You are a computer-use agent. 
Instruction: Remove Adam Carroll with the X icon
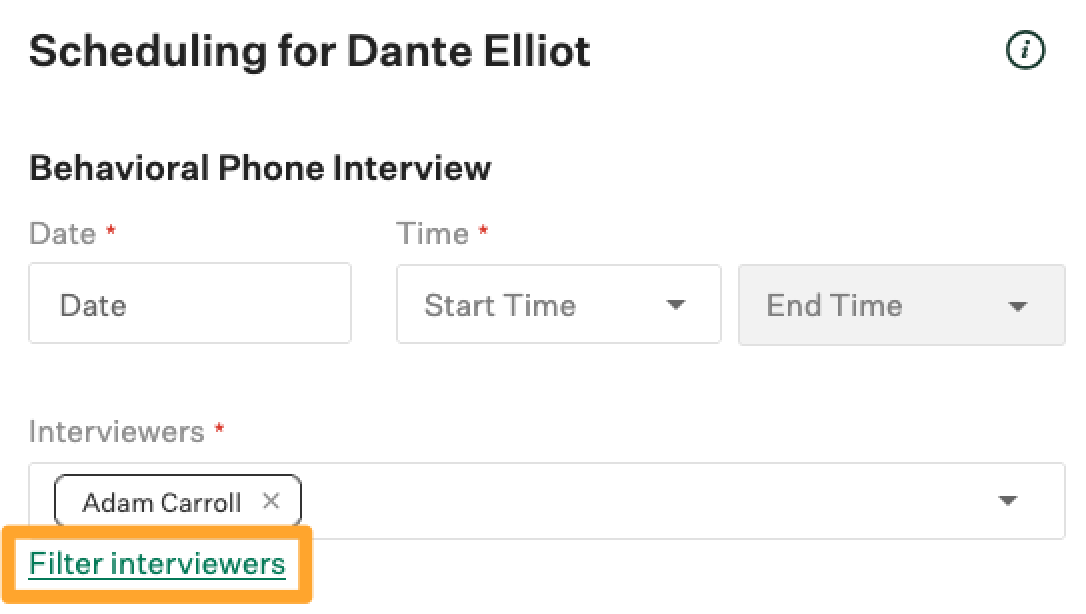(x=271, y=500)
